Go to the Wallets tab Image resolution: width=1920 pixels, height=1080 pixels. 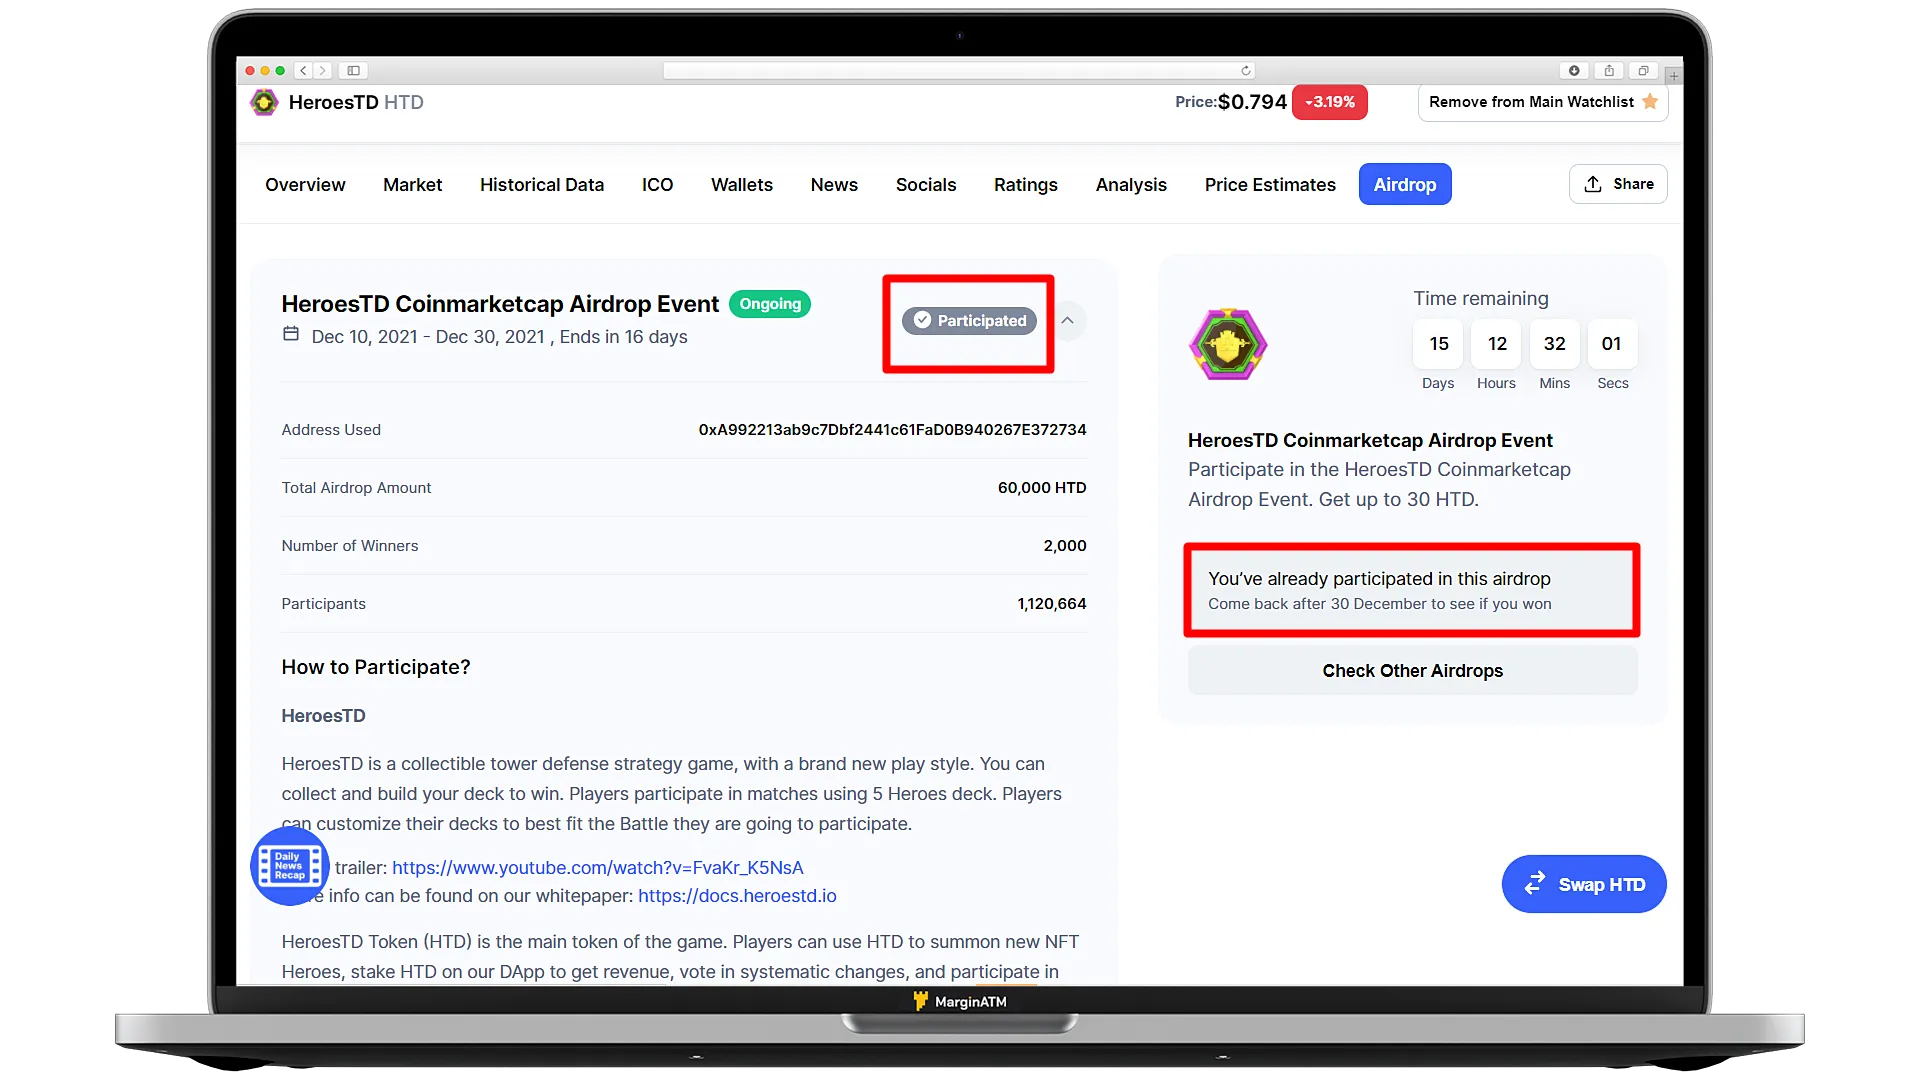point(742,185)
